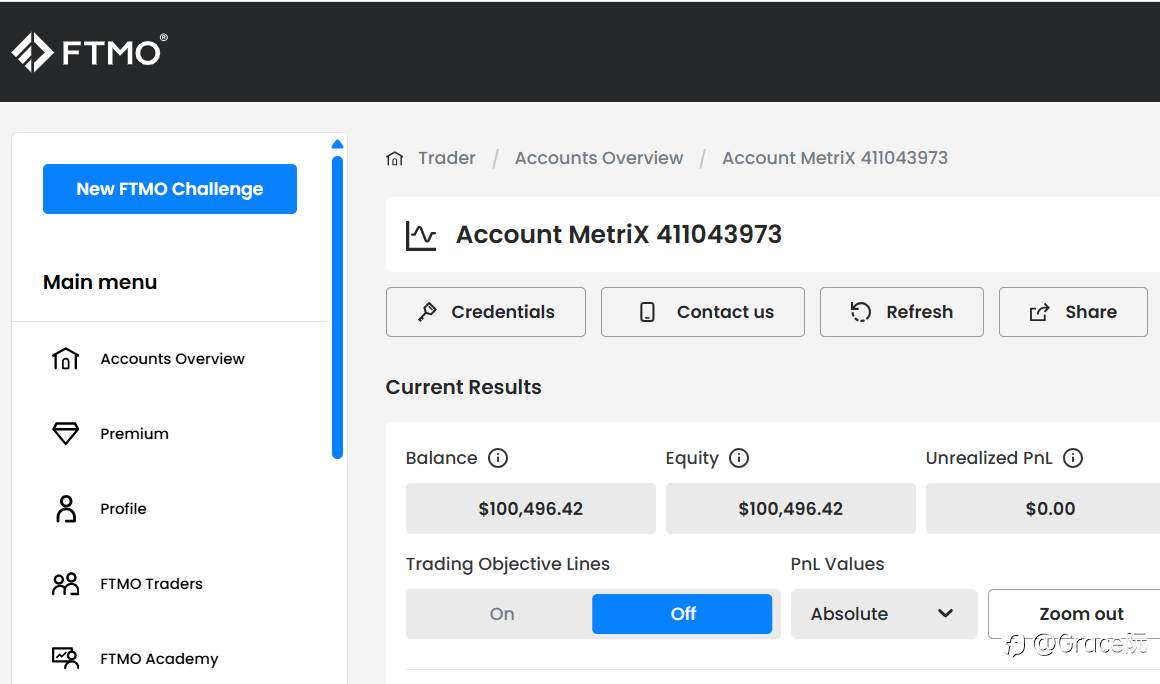The width and height of the screenshot is (1160, 684).
Task: Click the PnL Values label
Action: tap(837, 564)
